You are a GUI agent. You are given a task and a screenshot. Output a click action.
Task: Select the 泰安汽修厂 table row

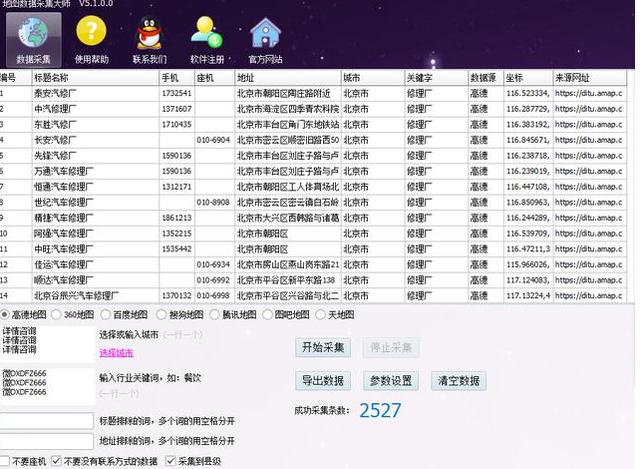(93, 93)
